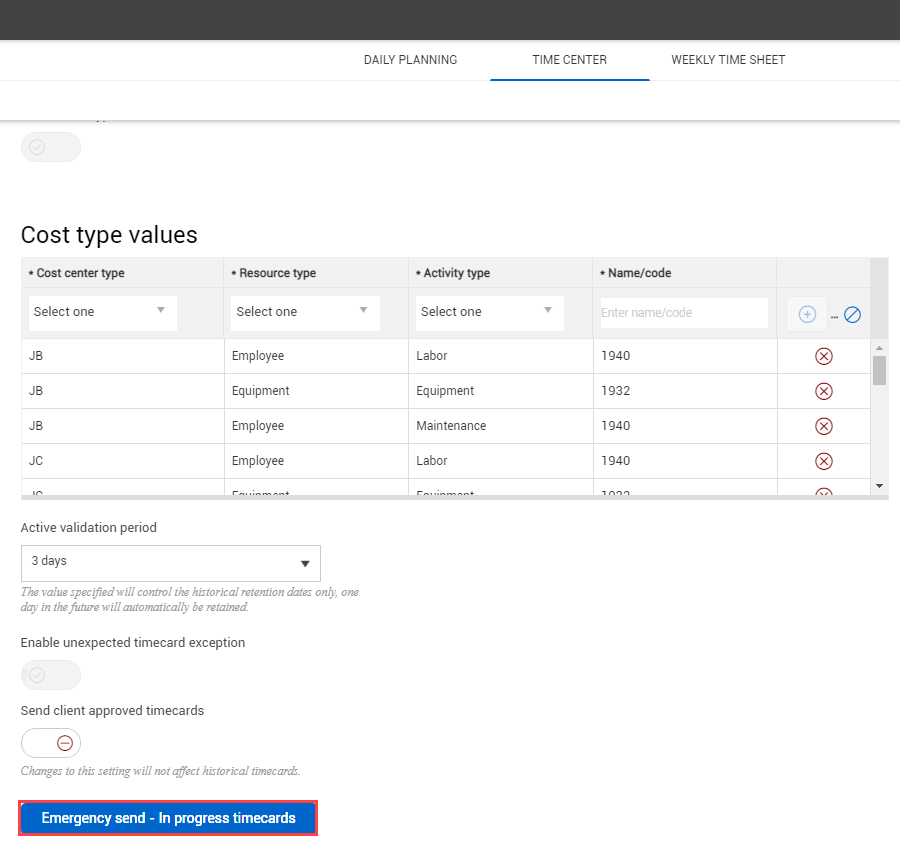Image resolution: width=900 pixels, height=865 pixels.
Task: Remove the JB Equipment 1932 row
Action: tap(824, 391)
